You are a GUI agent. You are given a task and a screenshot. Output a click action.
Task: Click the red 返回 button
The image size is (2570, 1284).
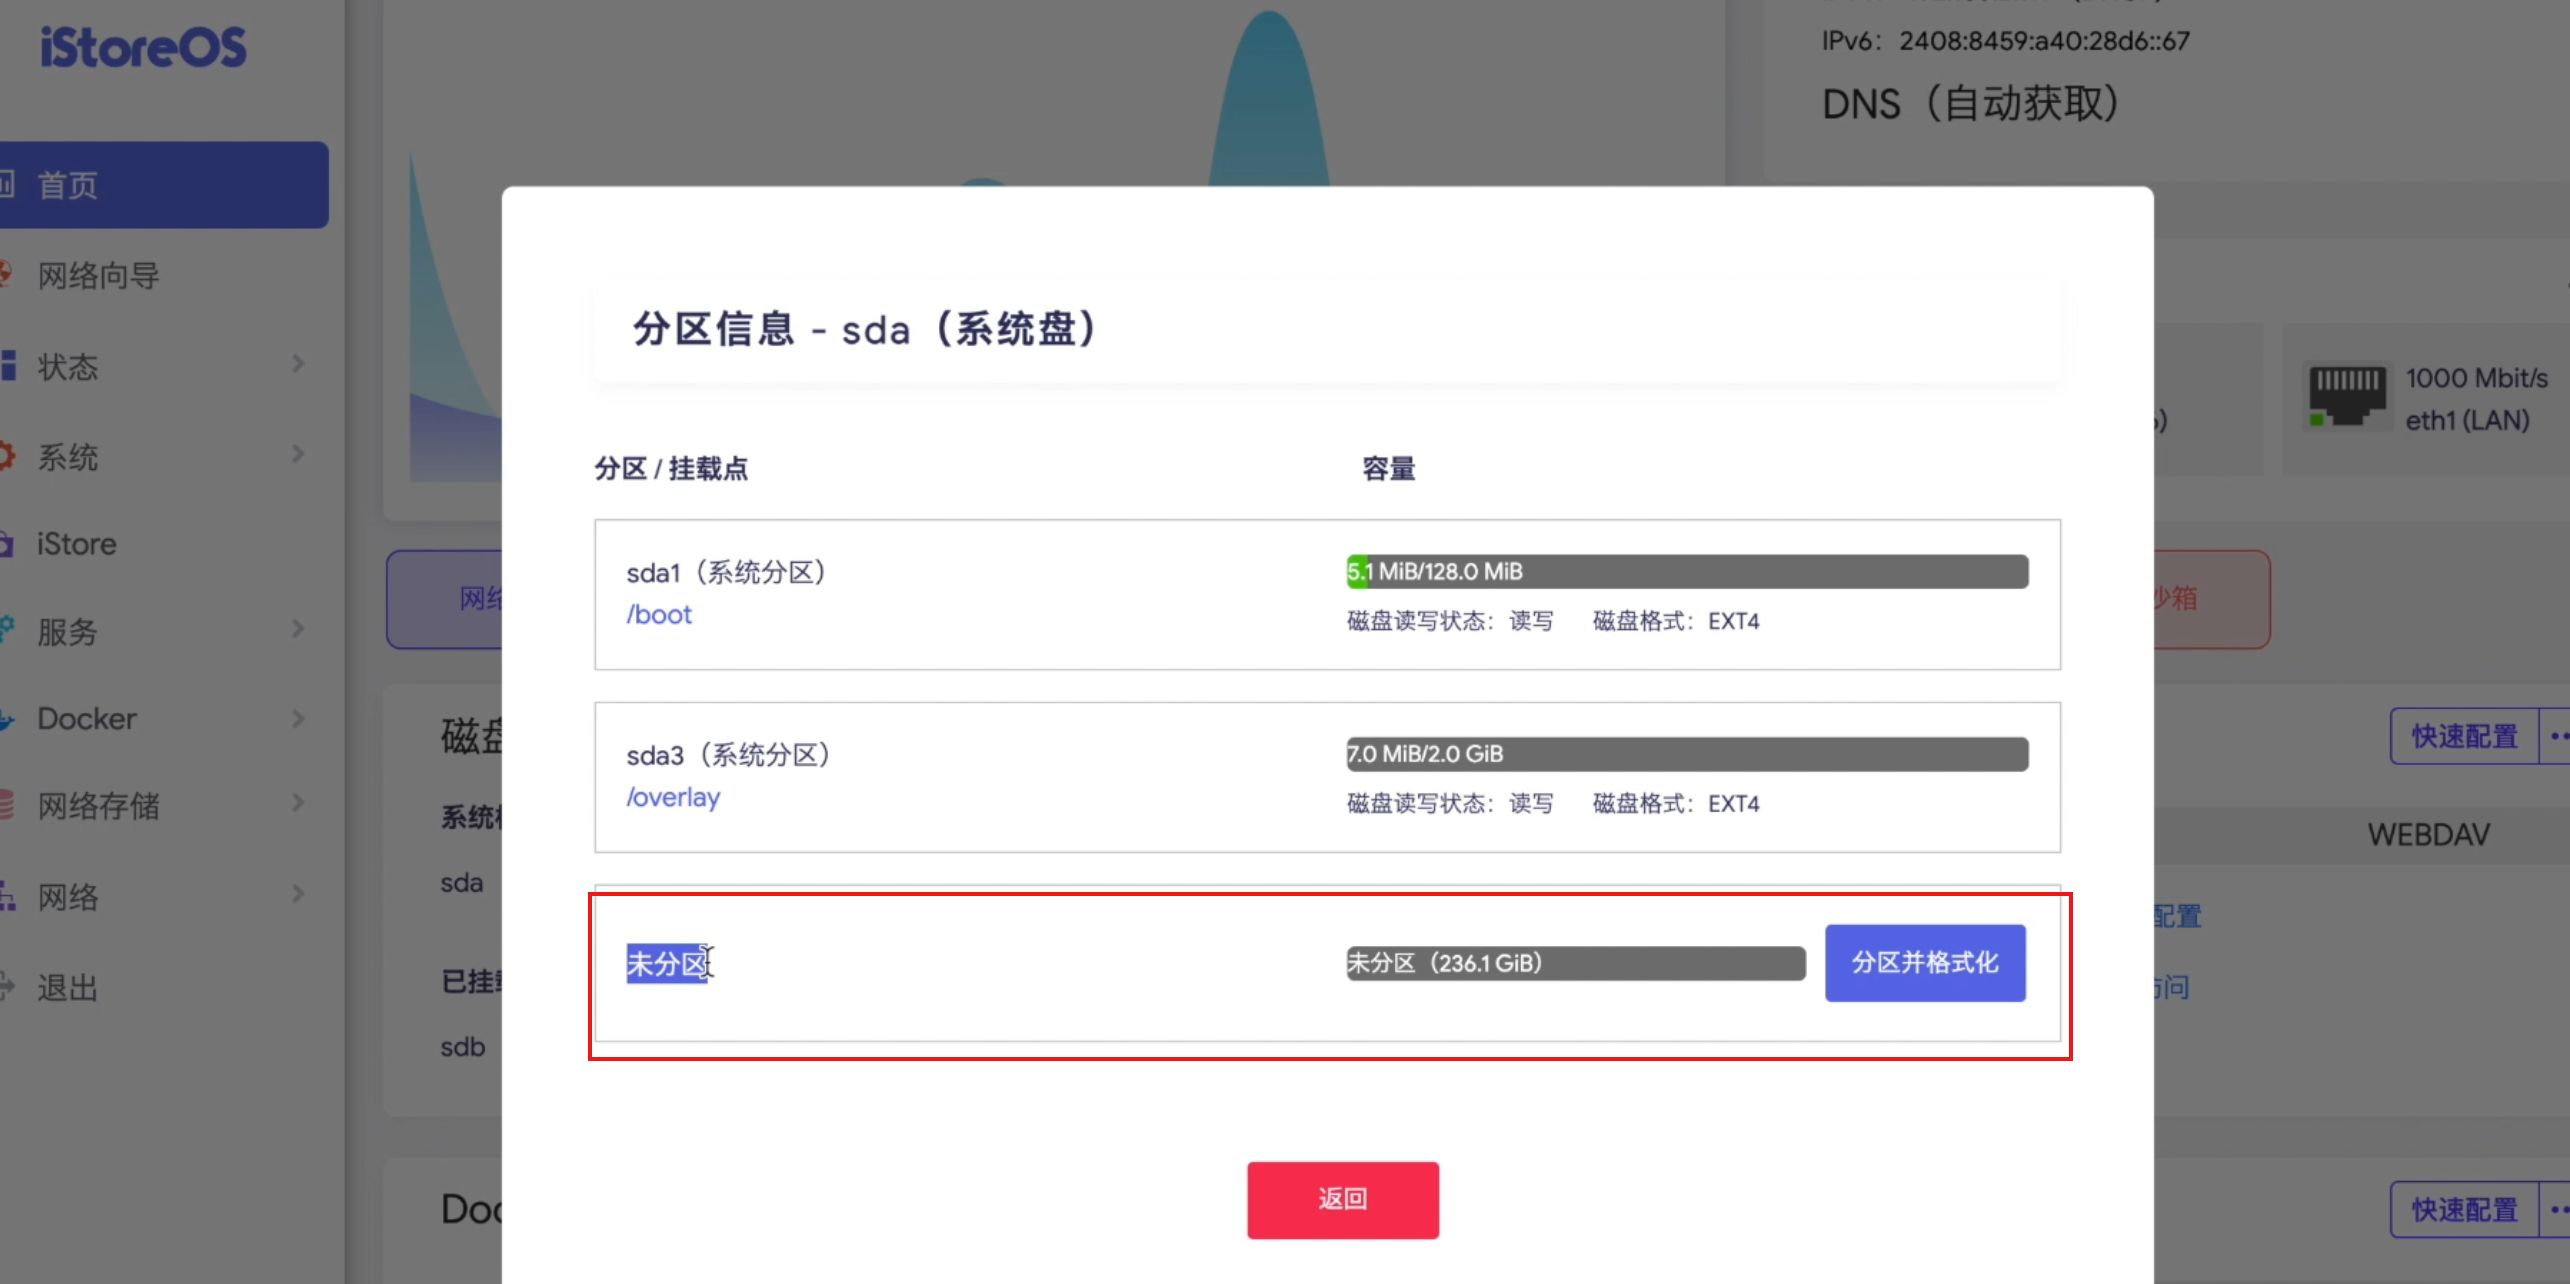1343,1199
